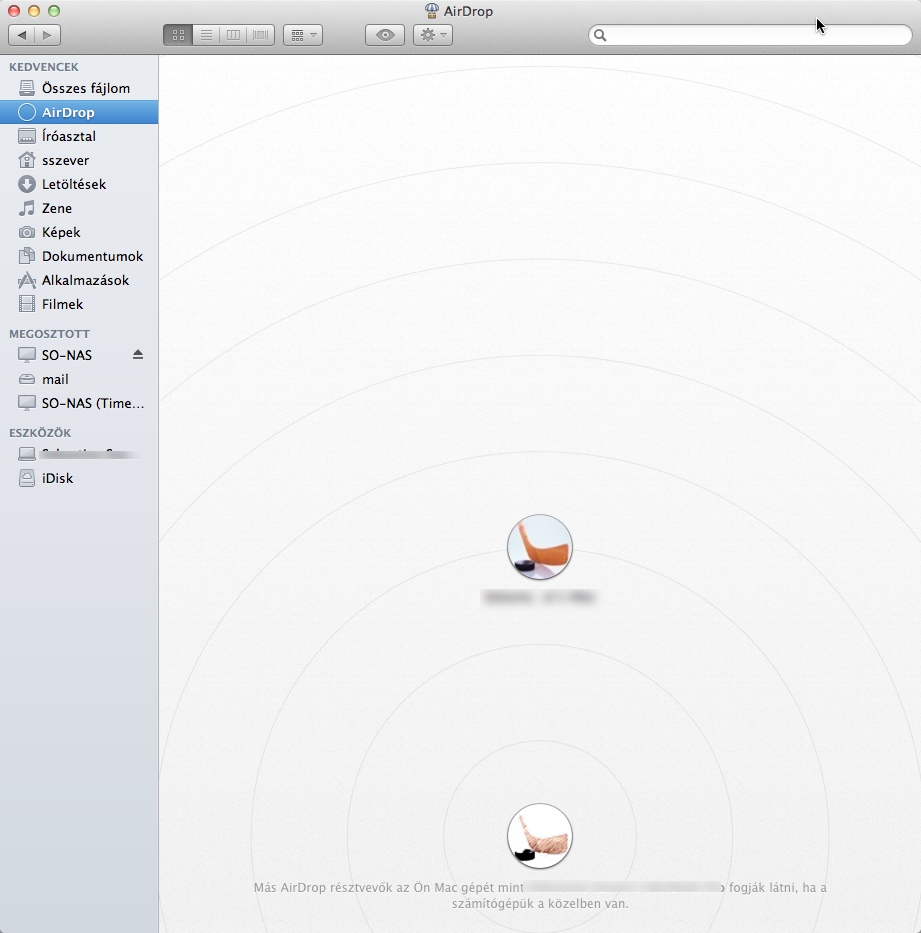Open the Filmek folder
This screenshot has height=933, width=921.
(x=79, y=304)
